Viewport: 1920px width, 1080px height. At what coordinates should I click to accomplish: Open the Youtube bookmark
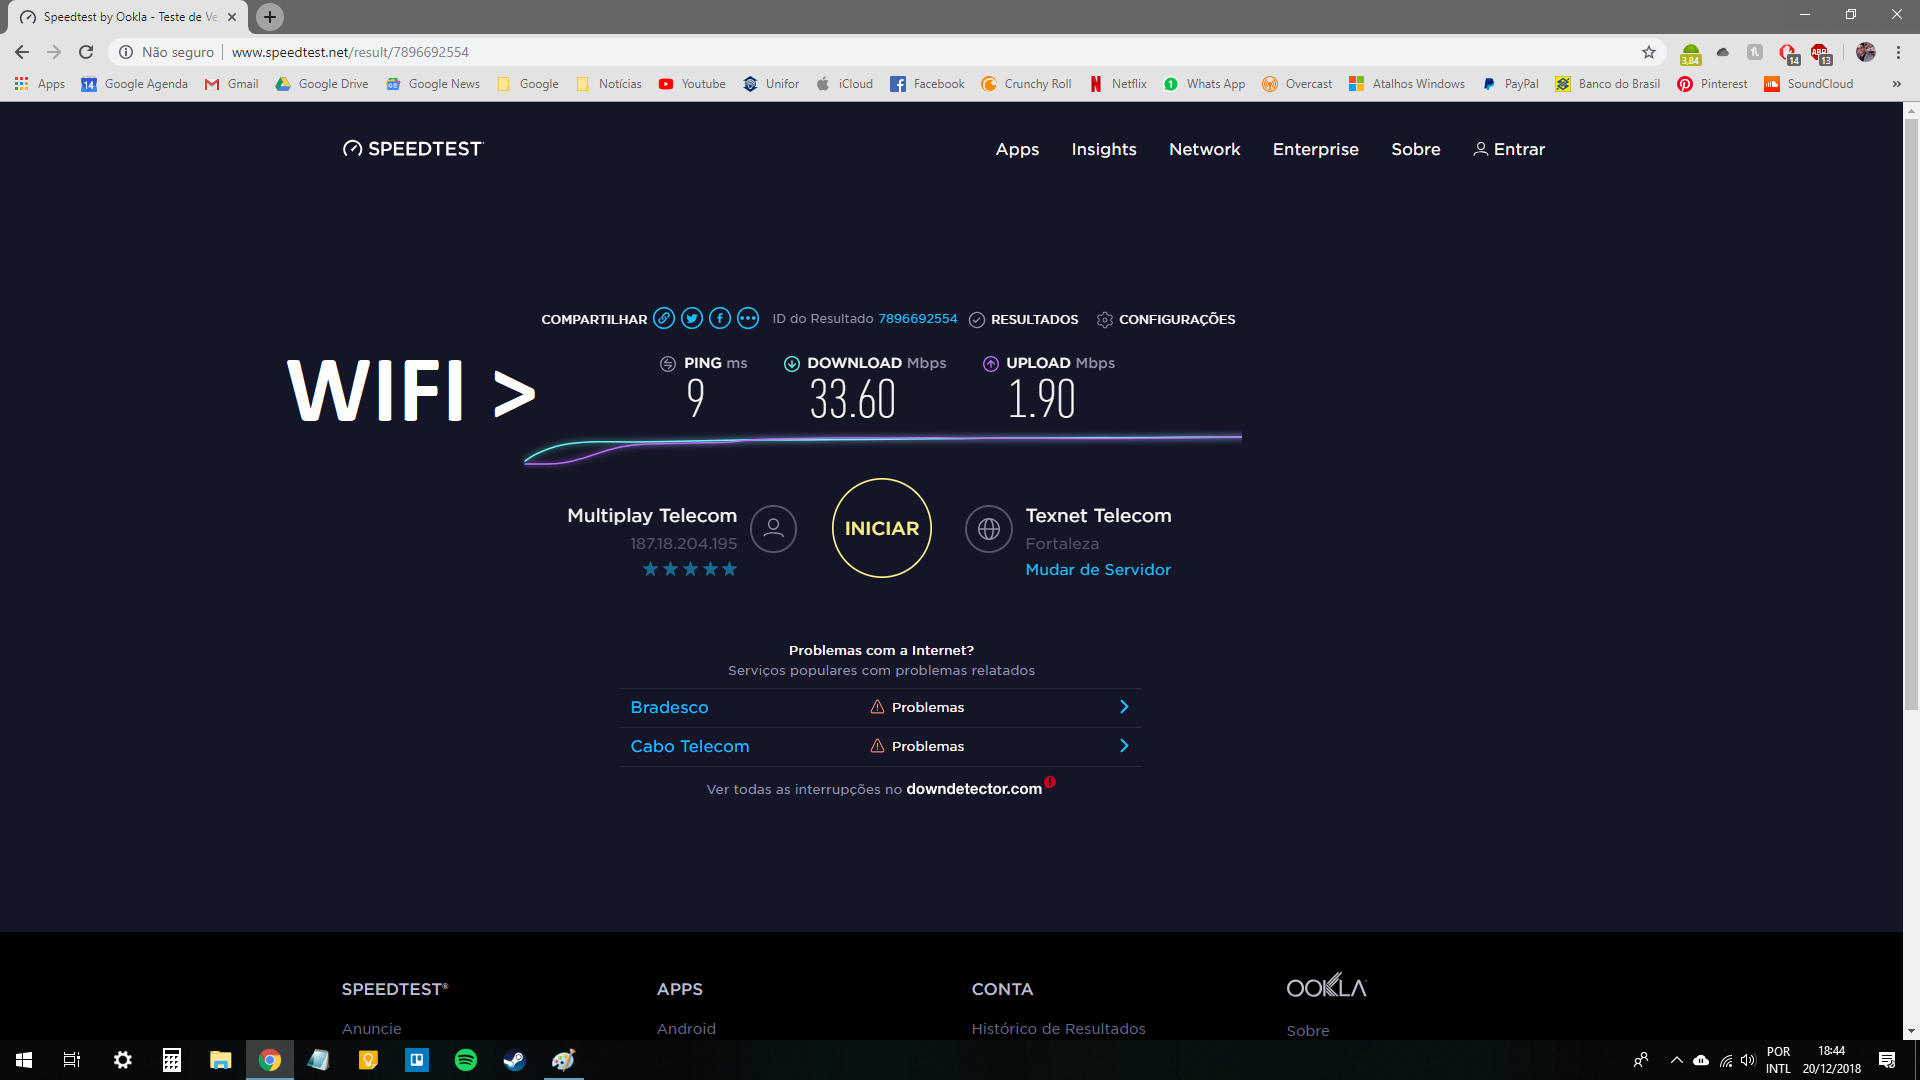coord(692,84)
